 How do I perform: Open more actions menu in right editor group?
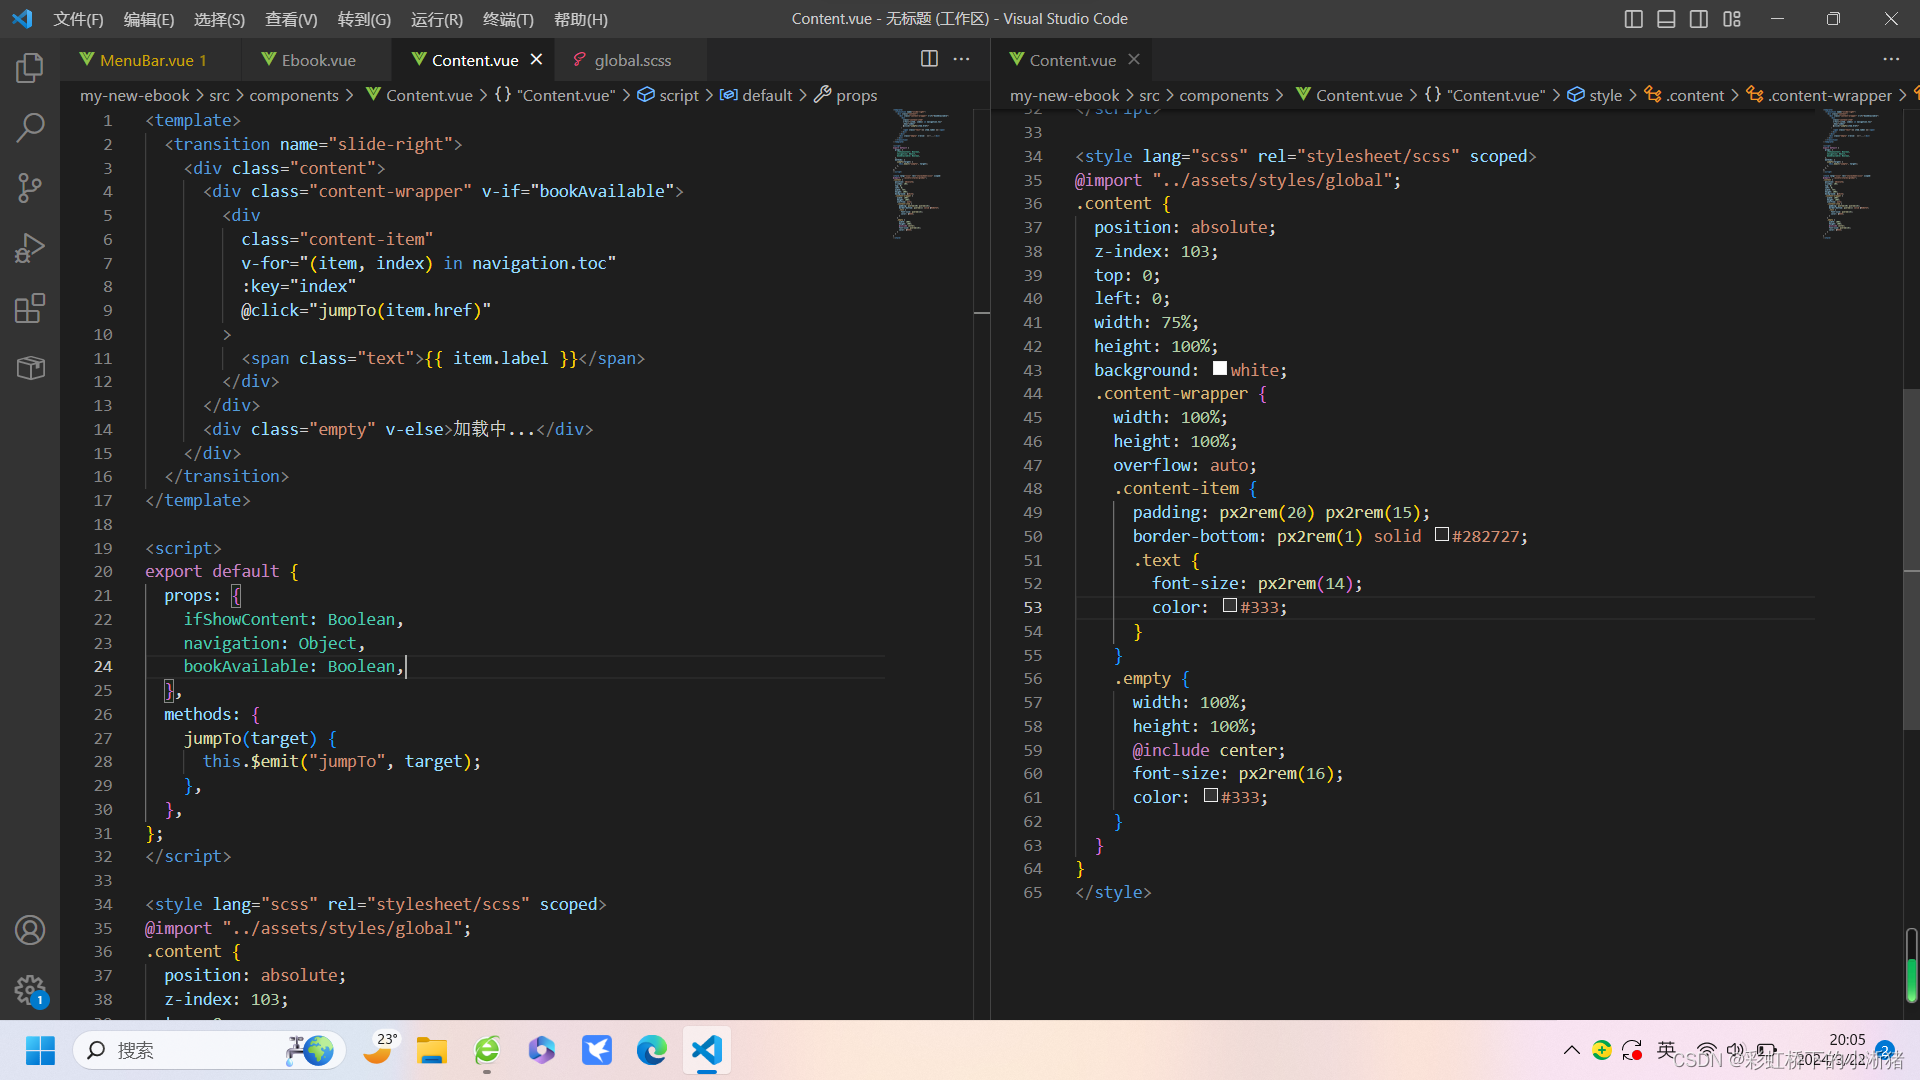pos(1891,59)
